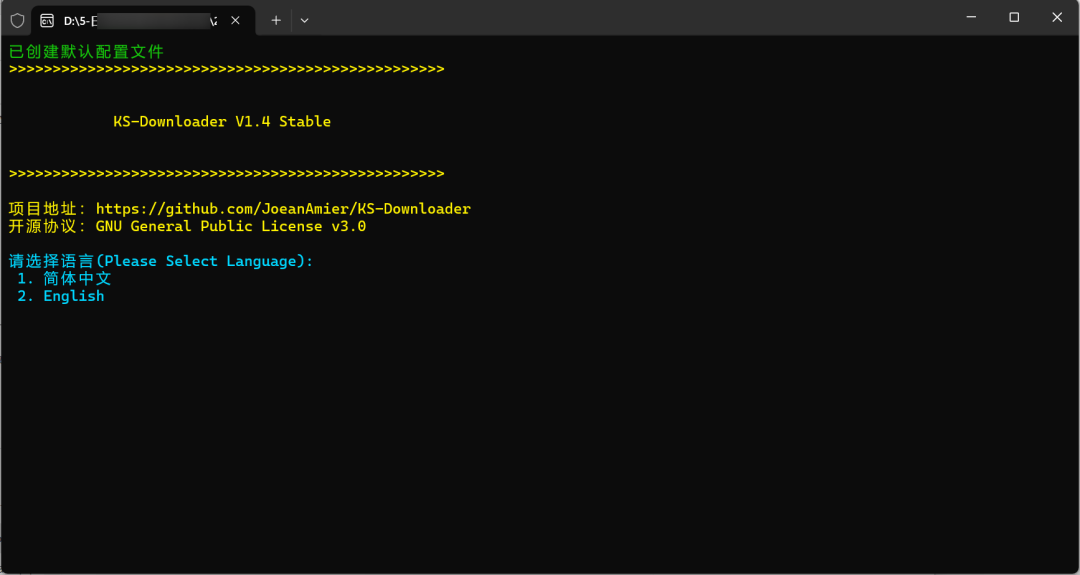
Task: Click the English language option
Action: point(73,296)
